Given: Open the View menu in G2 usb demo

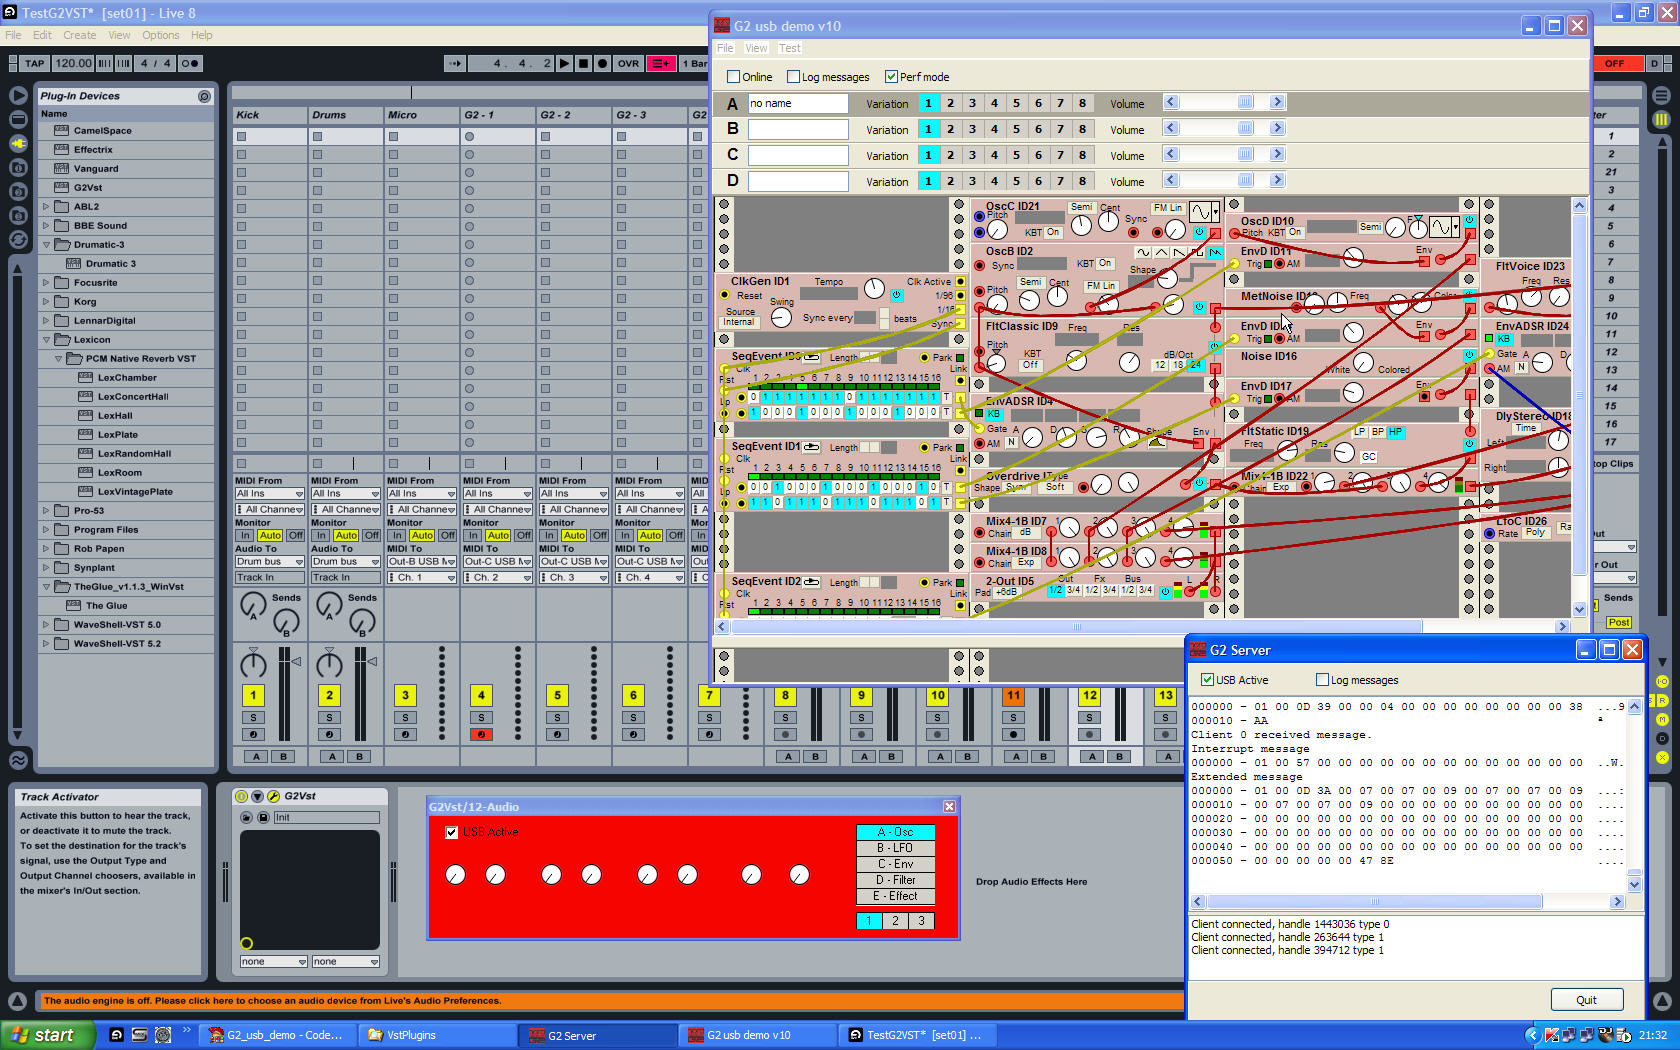Looking at the screenshot, I should pyautogui.click(x=756, y=48).
